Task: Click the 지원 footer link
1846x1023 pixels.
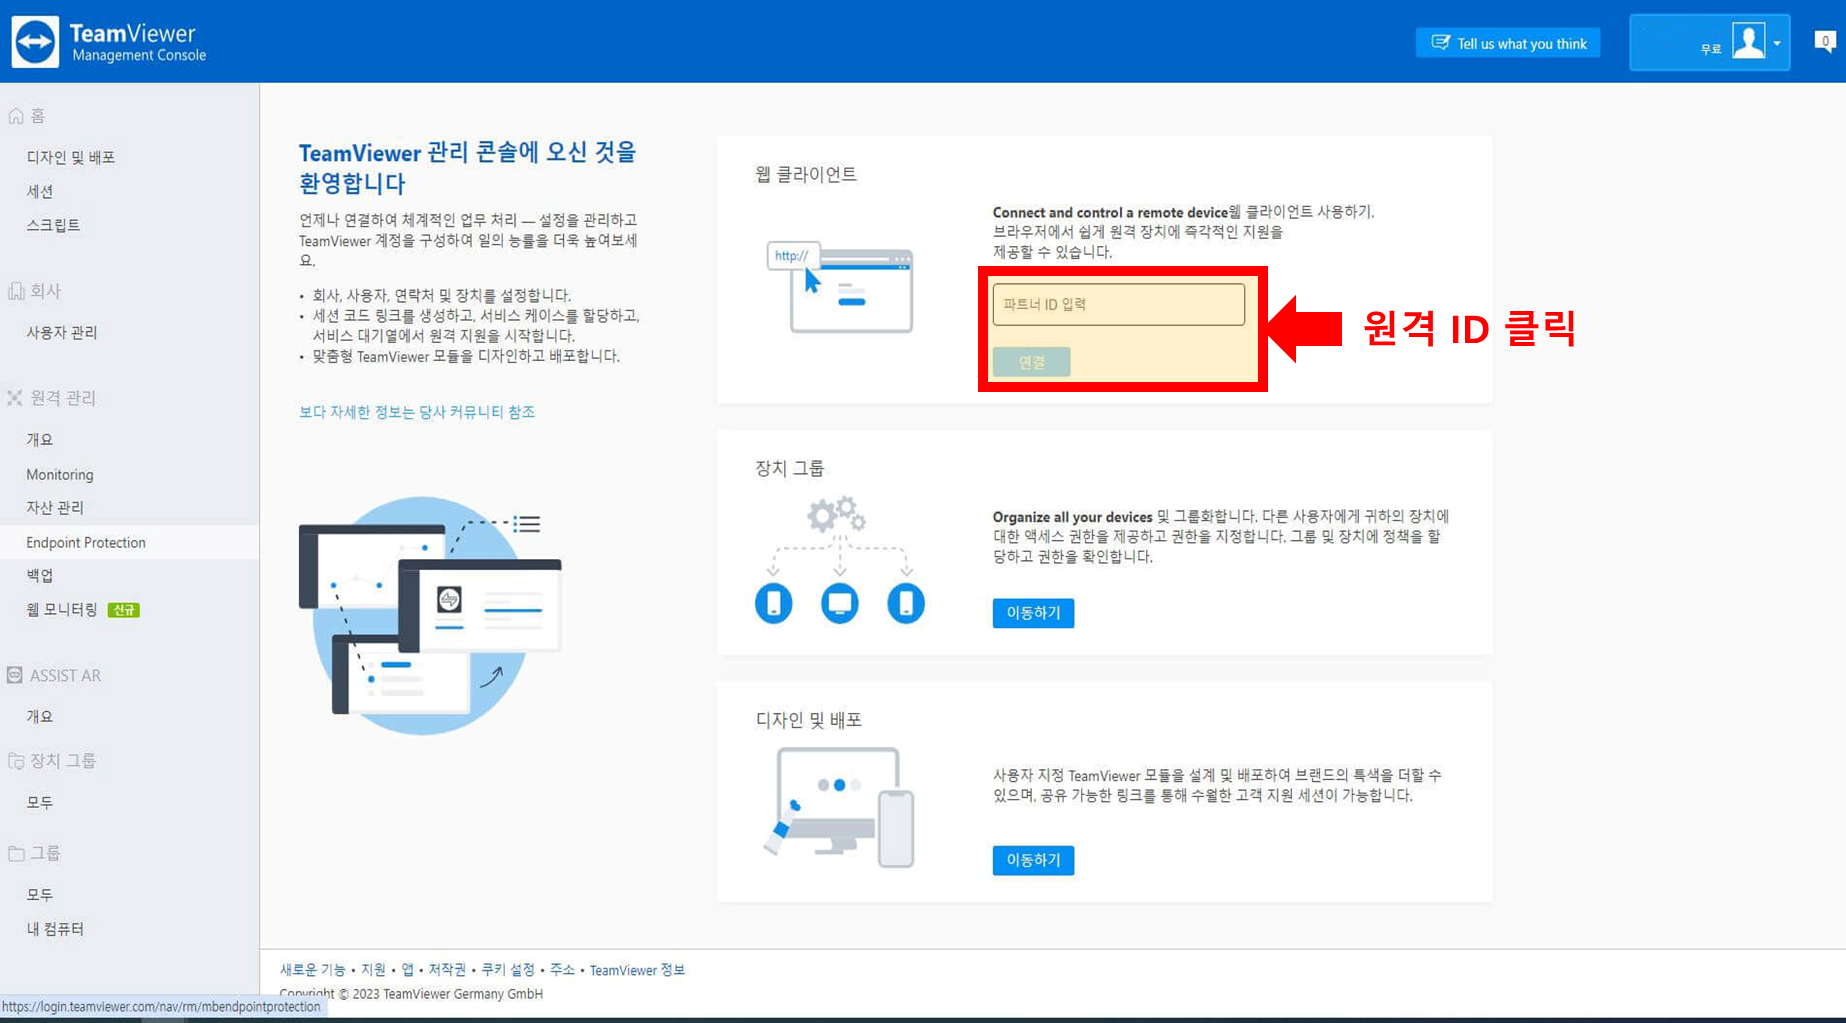Action: click(x=373, y=970)
